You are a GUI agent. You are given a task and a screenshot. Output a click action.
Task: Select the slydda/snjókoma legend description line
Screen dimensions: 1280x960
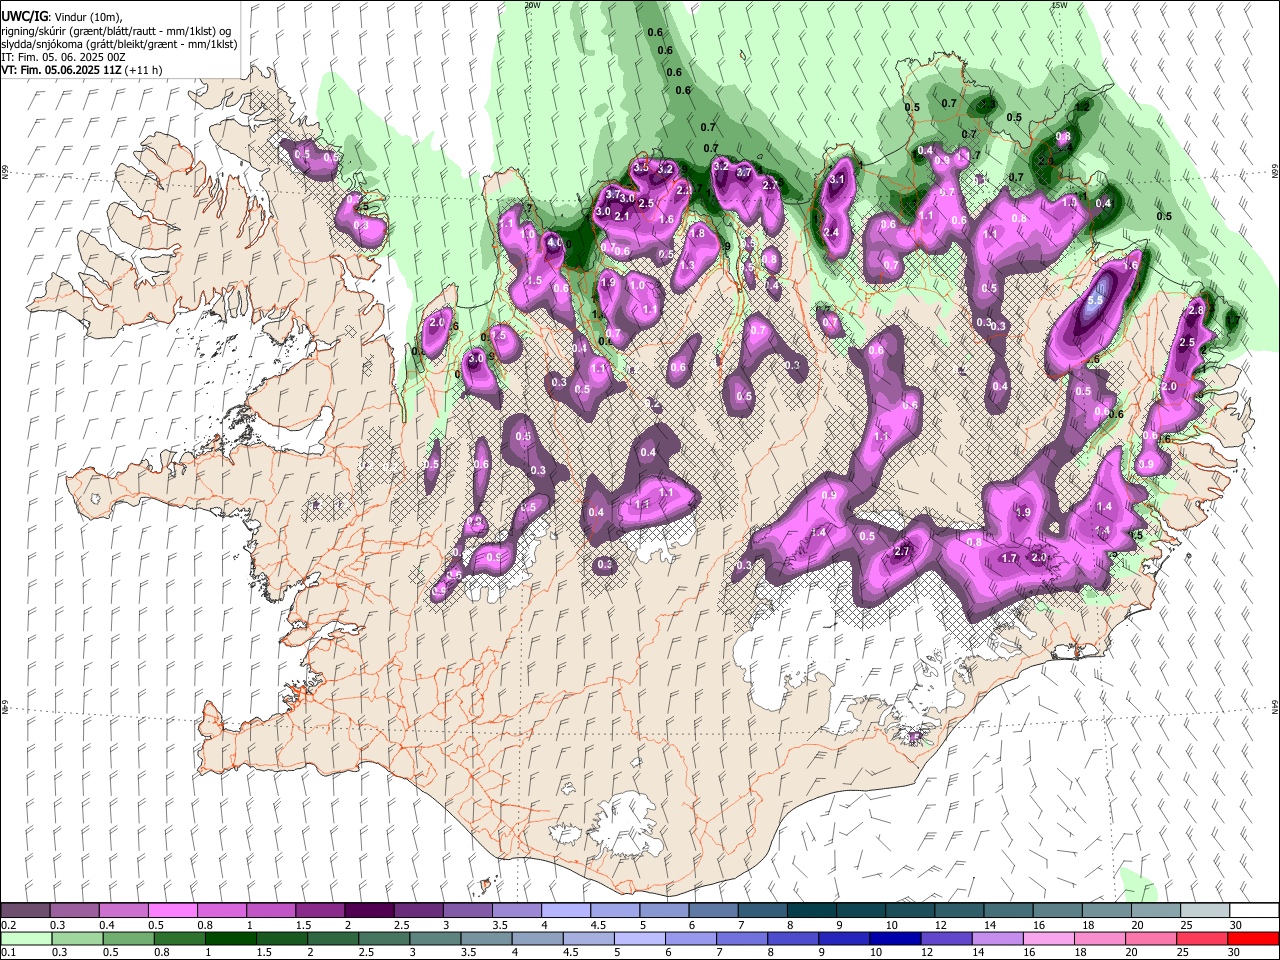point(119,44)
